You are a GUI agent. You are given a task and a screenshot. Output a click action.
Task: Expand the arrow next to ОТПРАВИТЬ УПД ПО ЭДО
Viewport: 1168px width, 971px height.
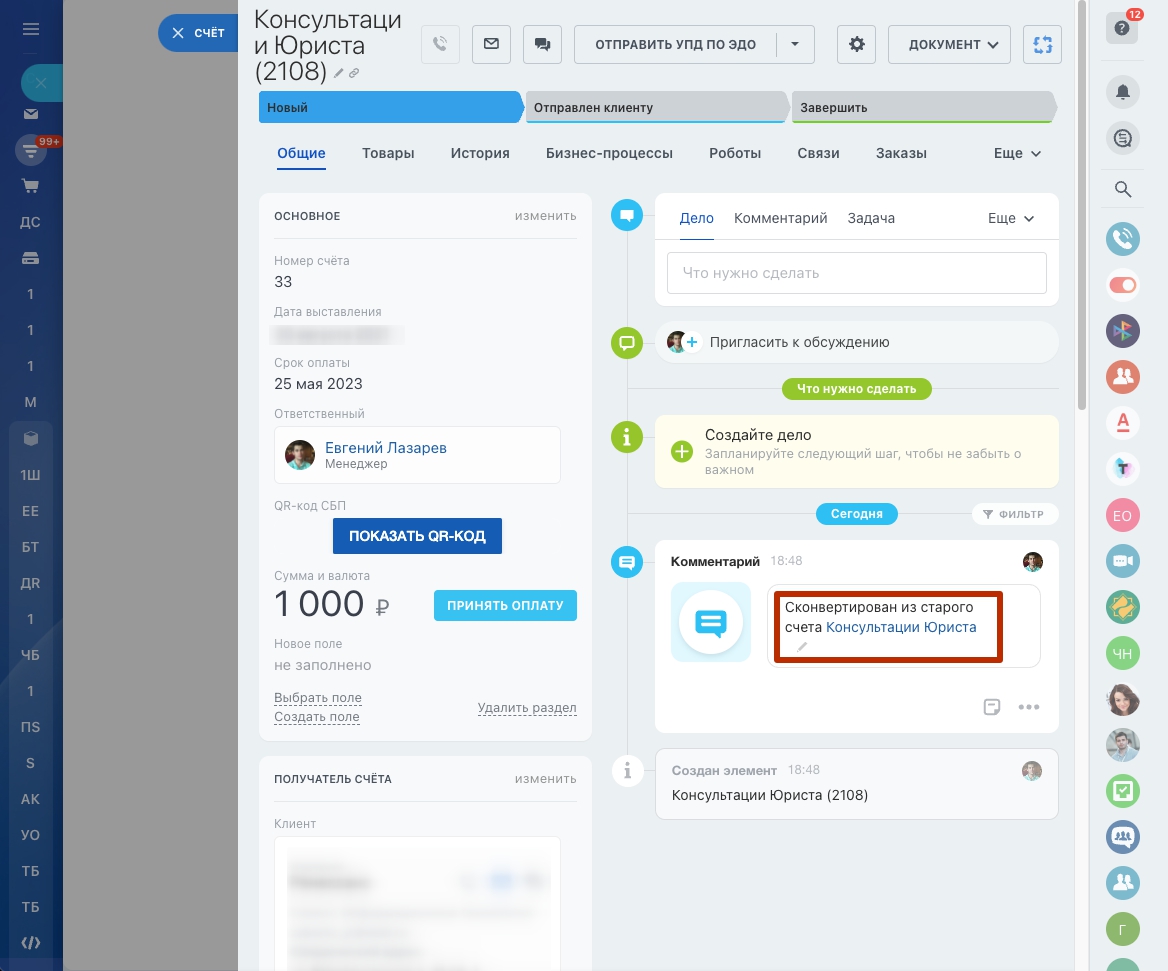pos(795,45)
